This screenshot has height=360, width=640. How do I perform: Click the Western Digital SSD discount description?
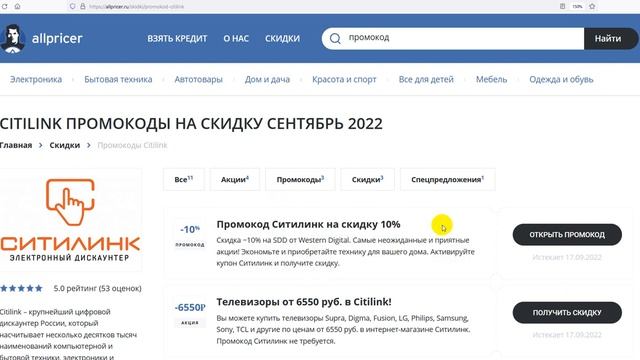click(x=345, y=252)
